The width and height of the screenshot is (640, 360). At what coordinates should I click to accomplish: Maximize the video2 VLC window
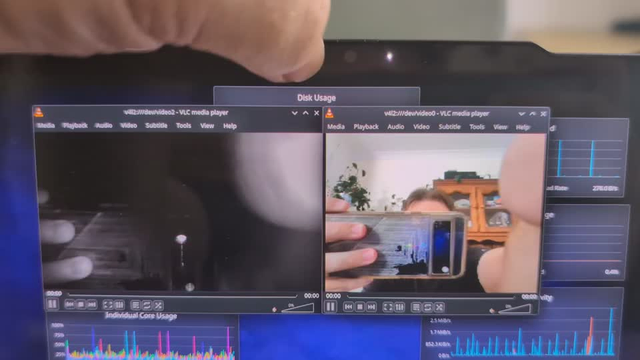pos(305,113)
